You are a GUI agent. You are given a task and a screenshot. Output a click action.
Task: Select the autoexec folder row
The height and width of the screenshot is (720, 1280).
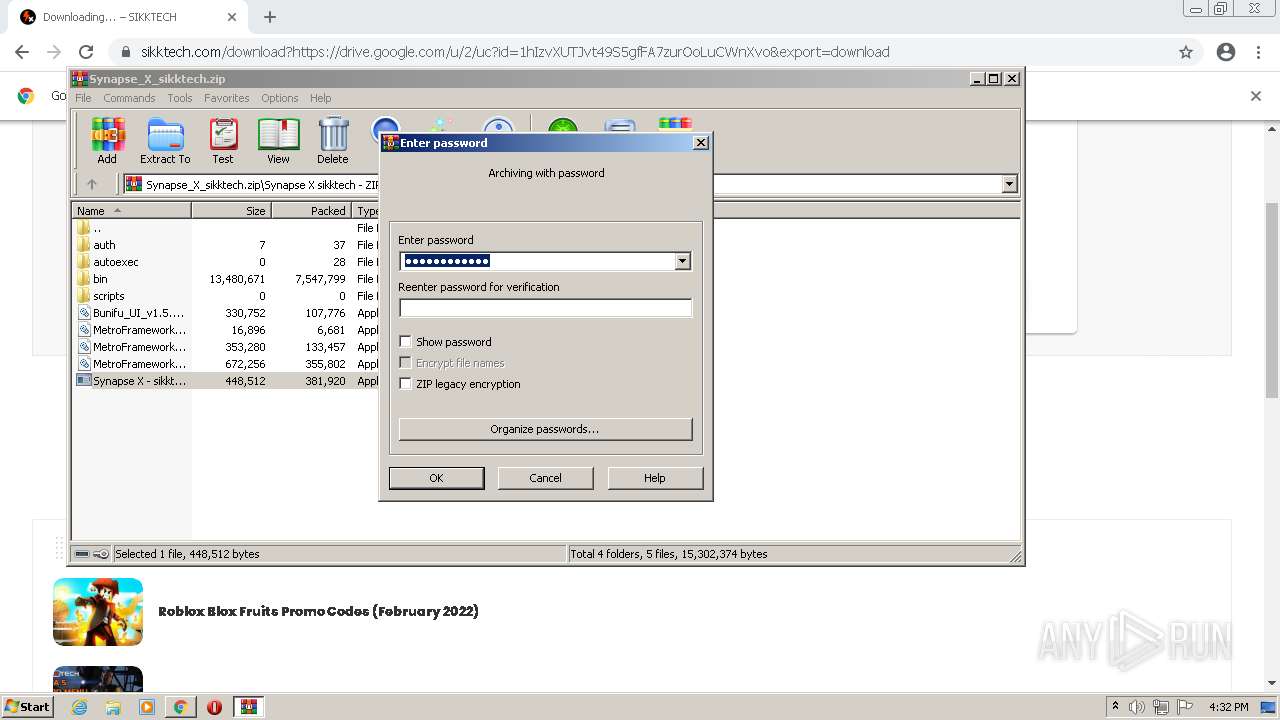(225, 262)
